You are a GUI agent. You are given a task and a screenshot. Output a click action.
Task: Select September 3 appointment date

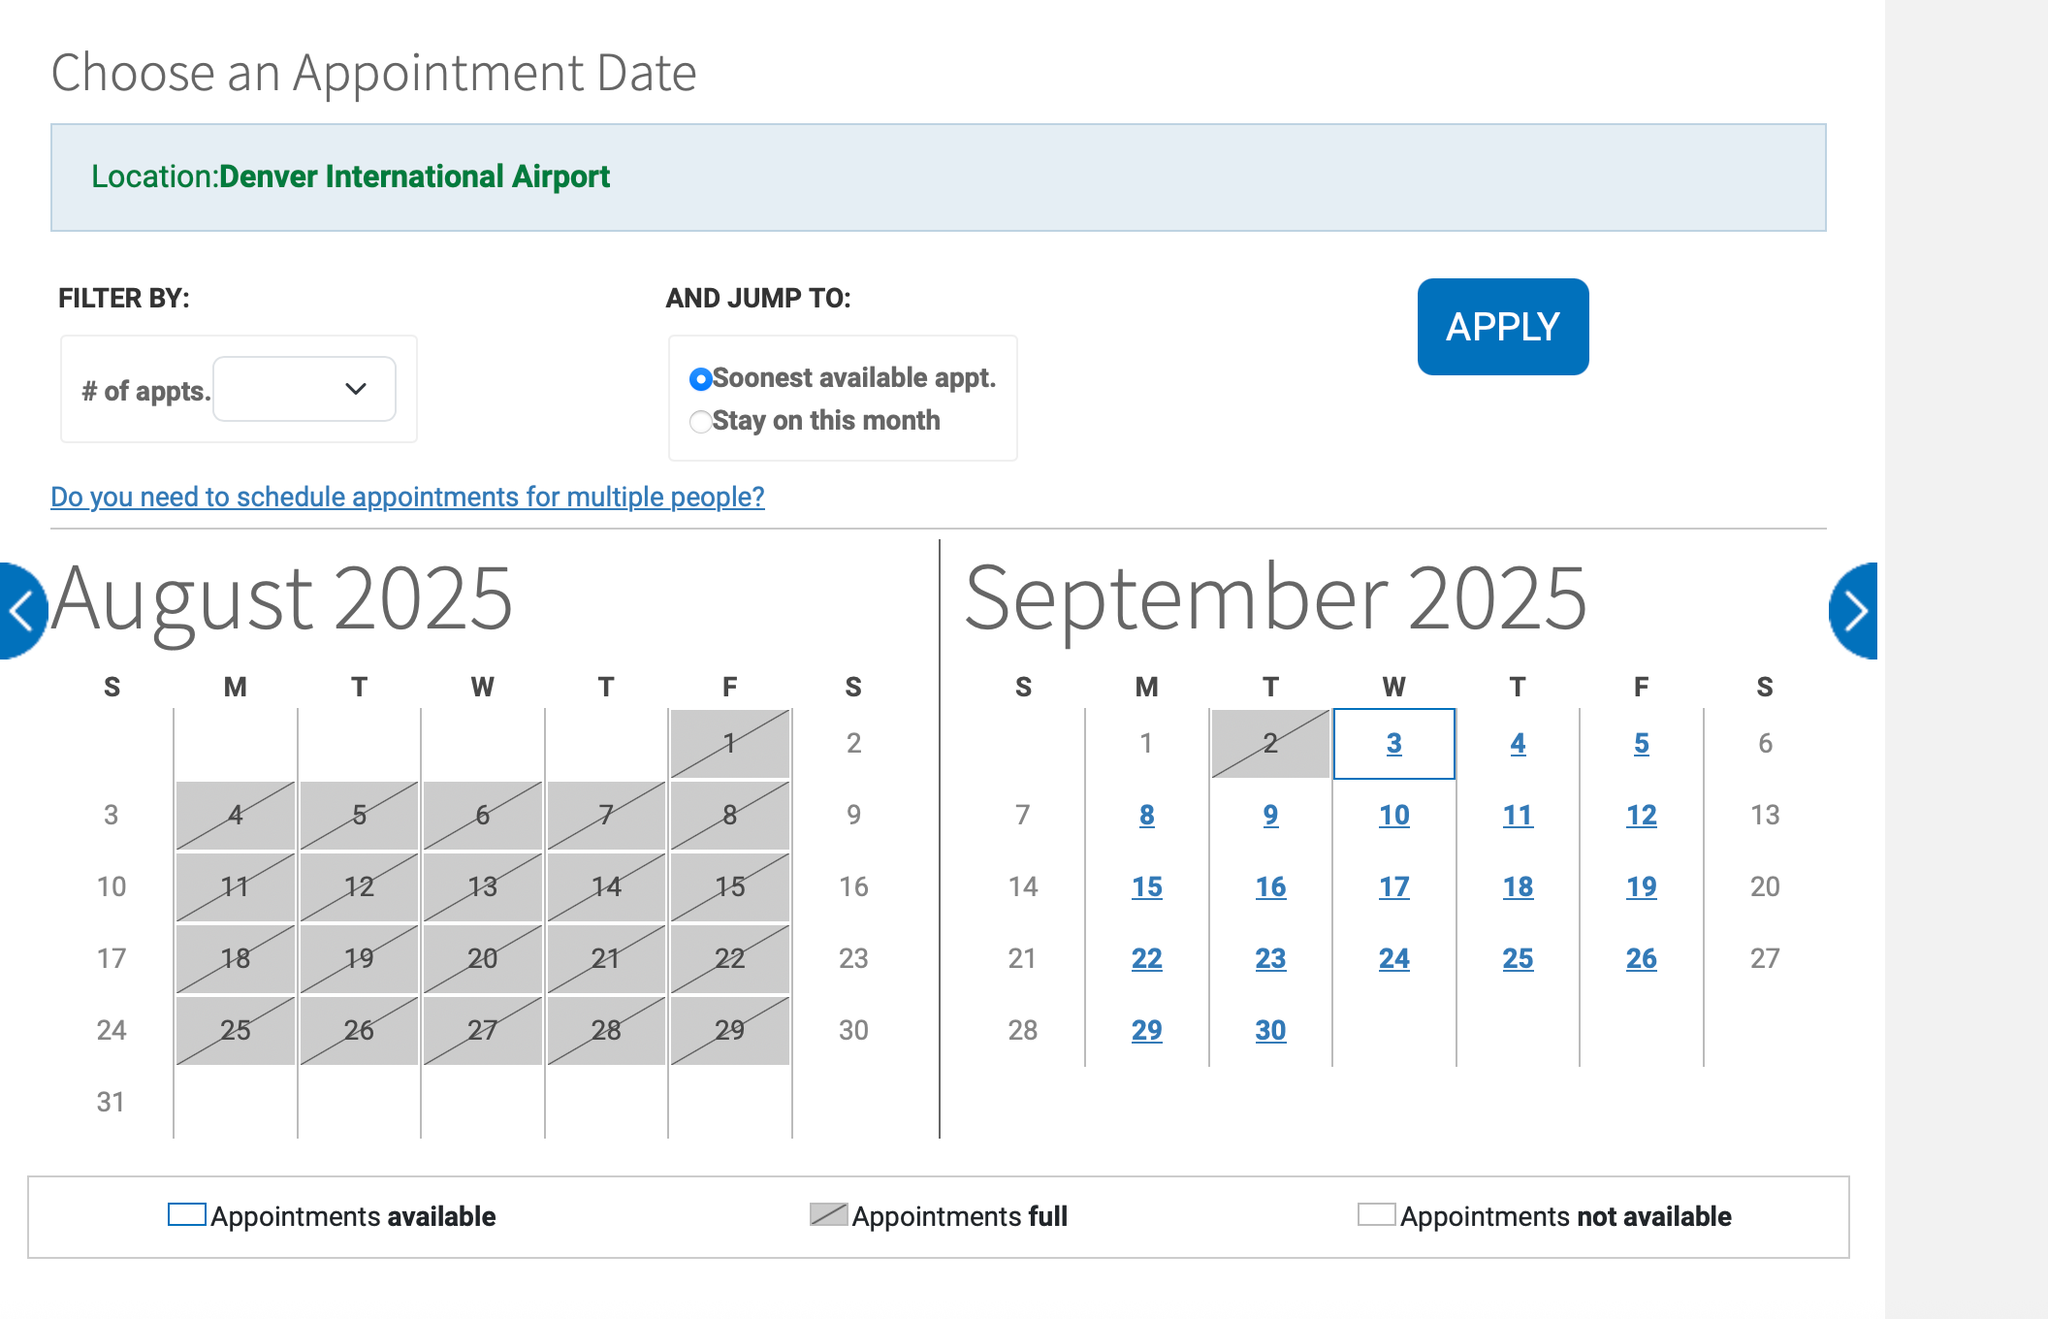click(x=1394, y=744)
